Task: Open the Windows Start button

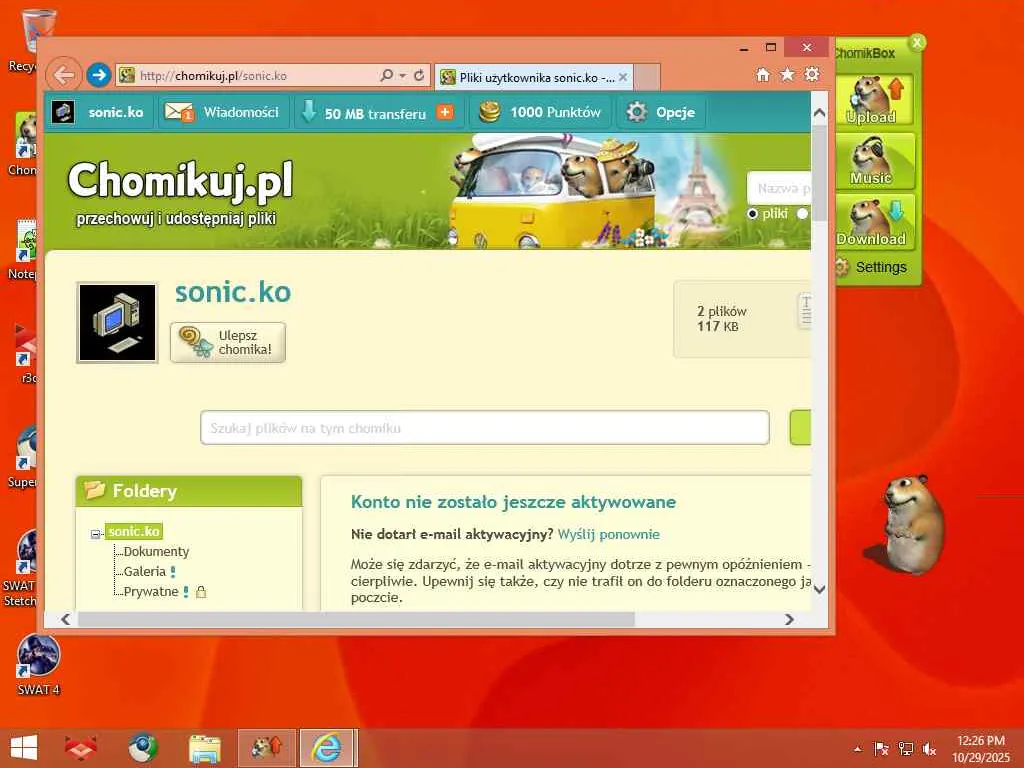Action: (x=24, y=748)
